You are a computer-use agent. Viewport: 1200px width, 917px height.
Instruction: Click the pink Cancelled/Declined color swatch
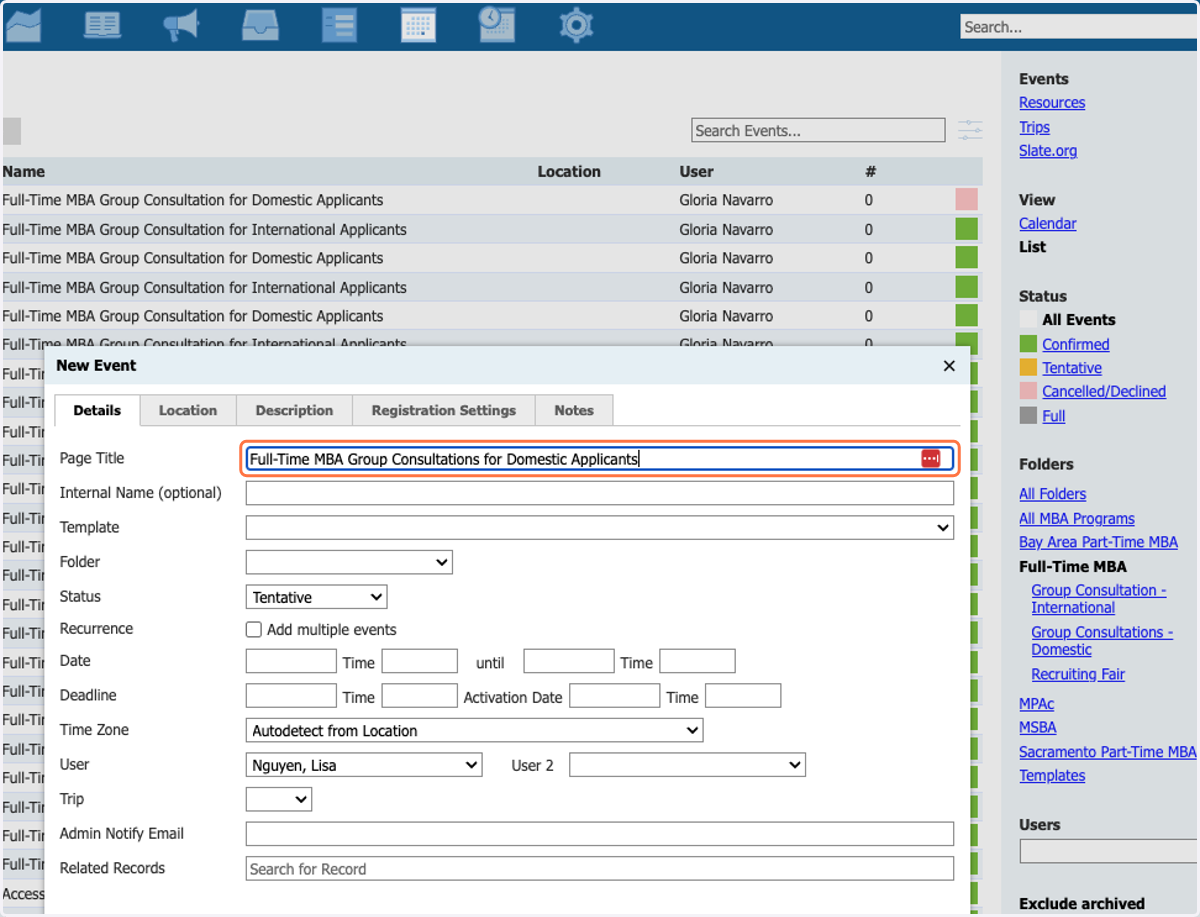pyautogui.click(x=1028, y=392)
